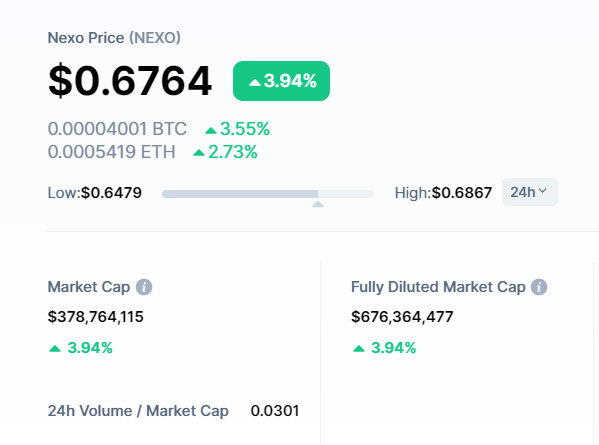Click the Fully Diluted Market Cap info icon

pyautogui.click(x=539, y=287)
